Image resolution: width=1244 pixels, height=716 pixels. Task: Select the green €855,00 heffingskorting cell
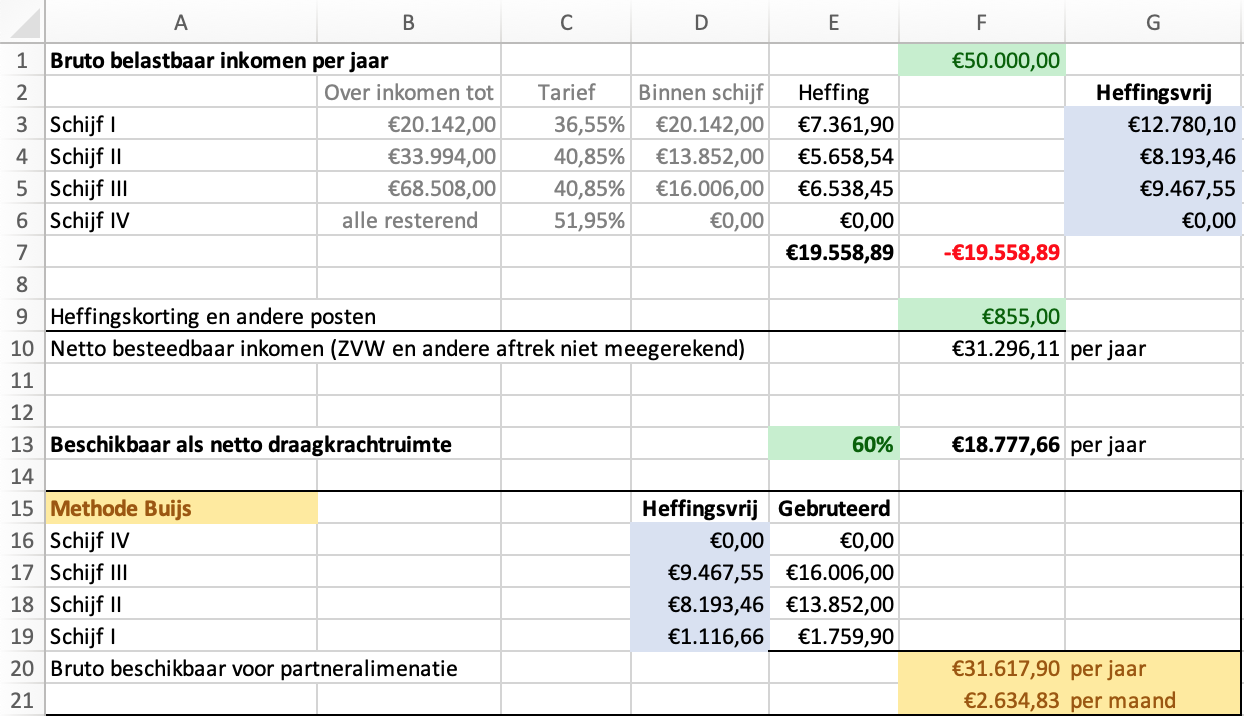(x=981, y=317)
